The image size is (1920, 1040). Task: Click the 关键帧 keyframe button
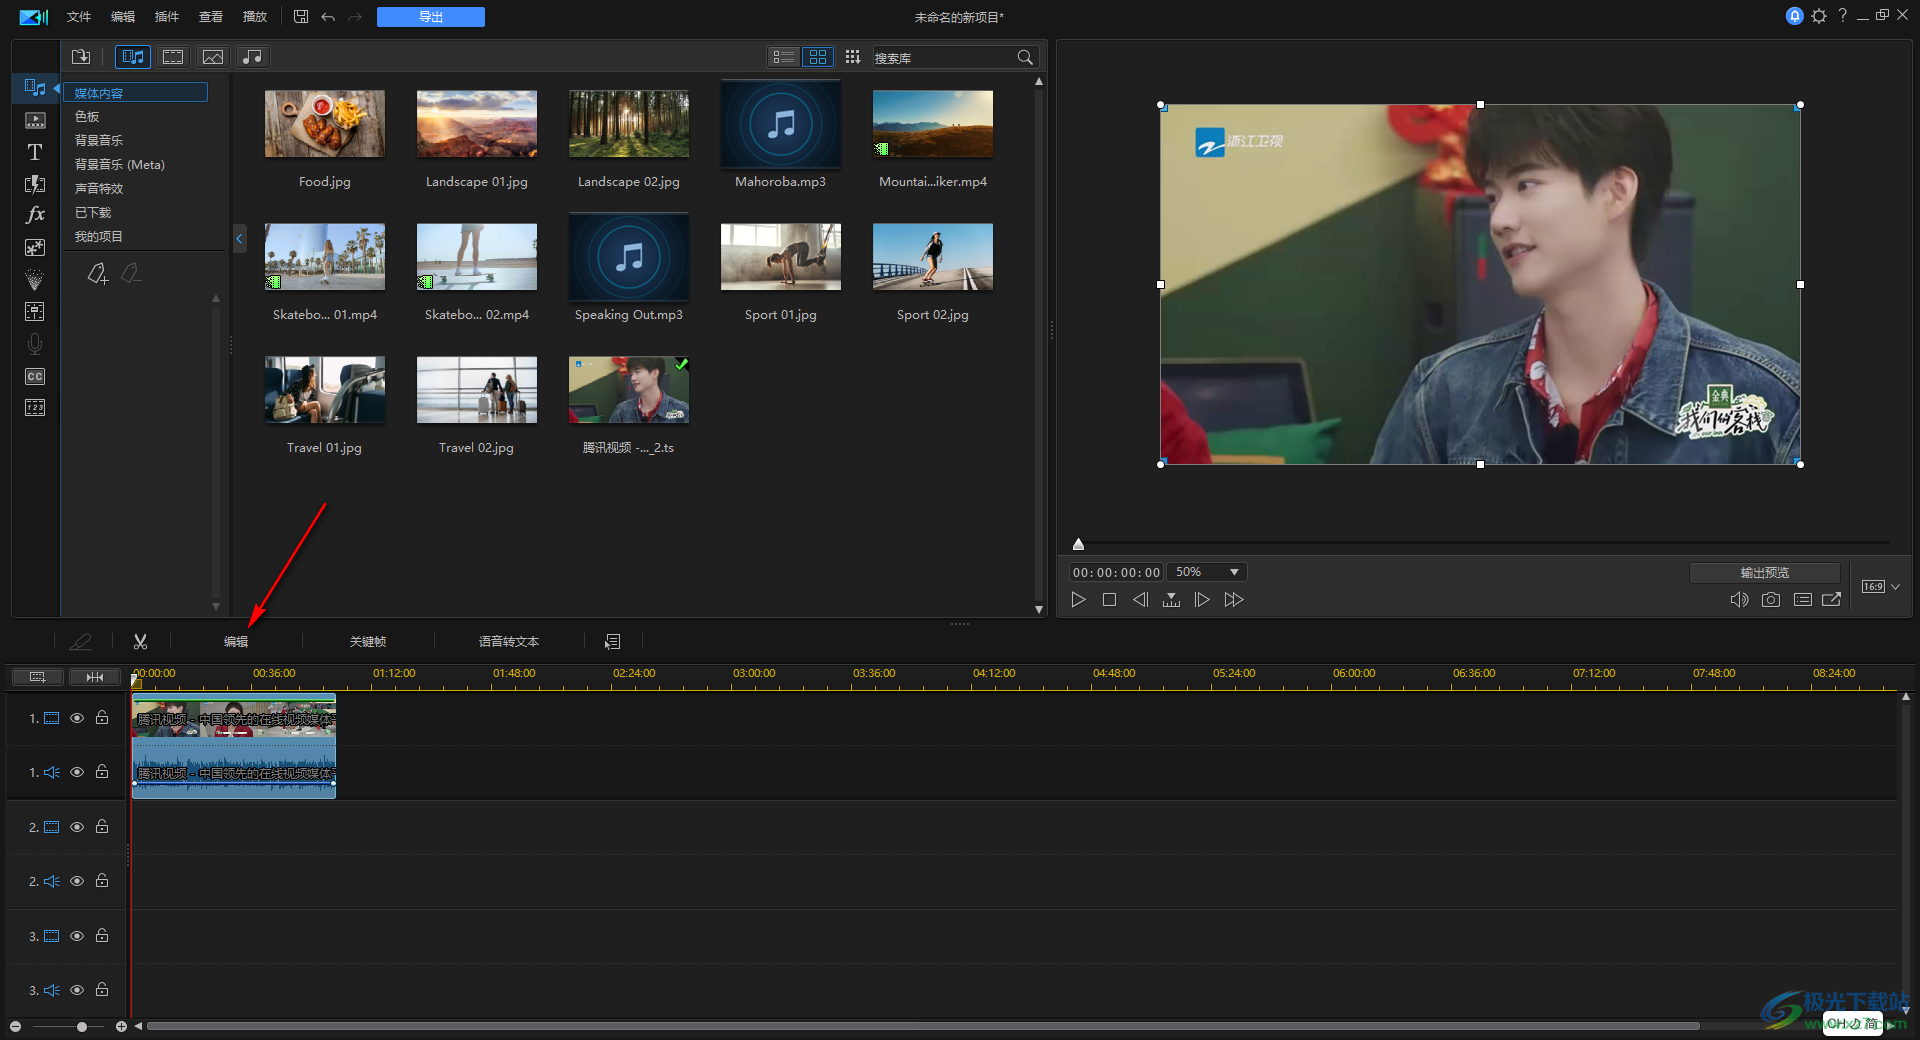point(368,642)
